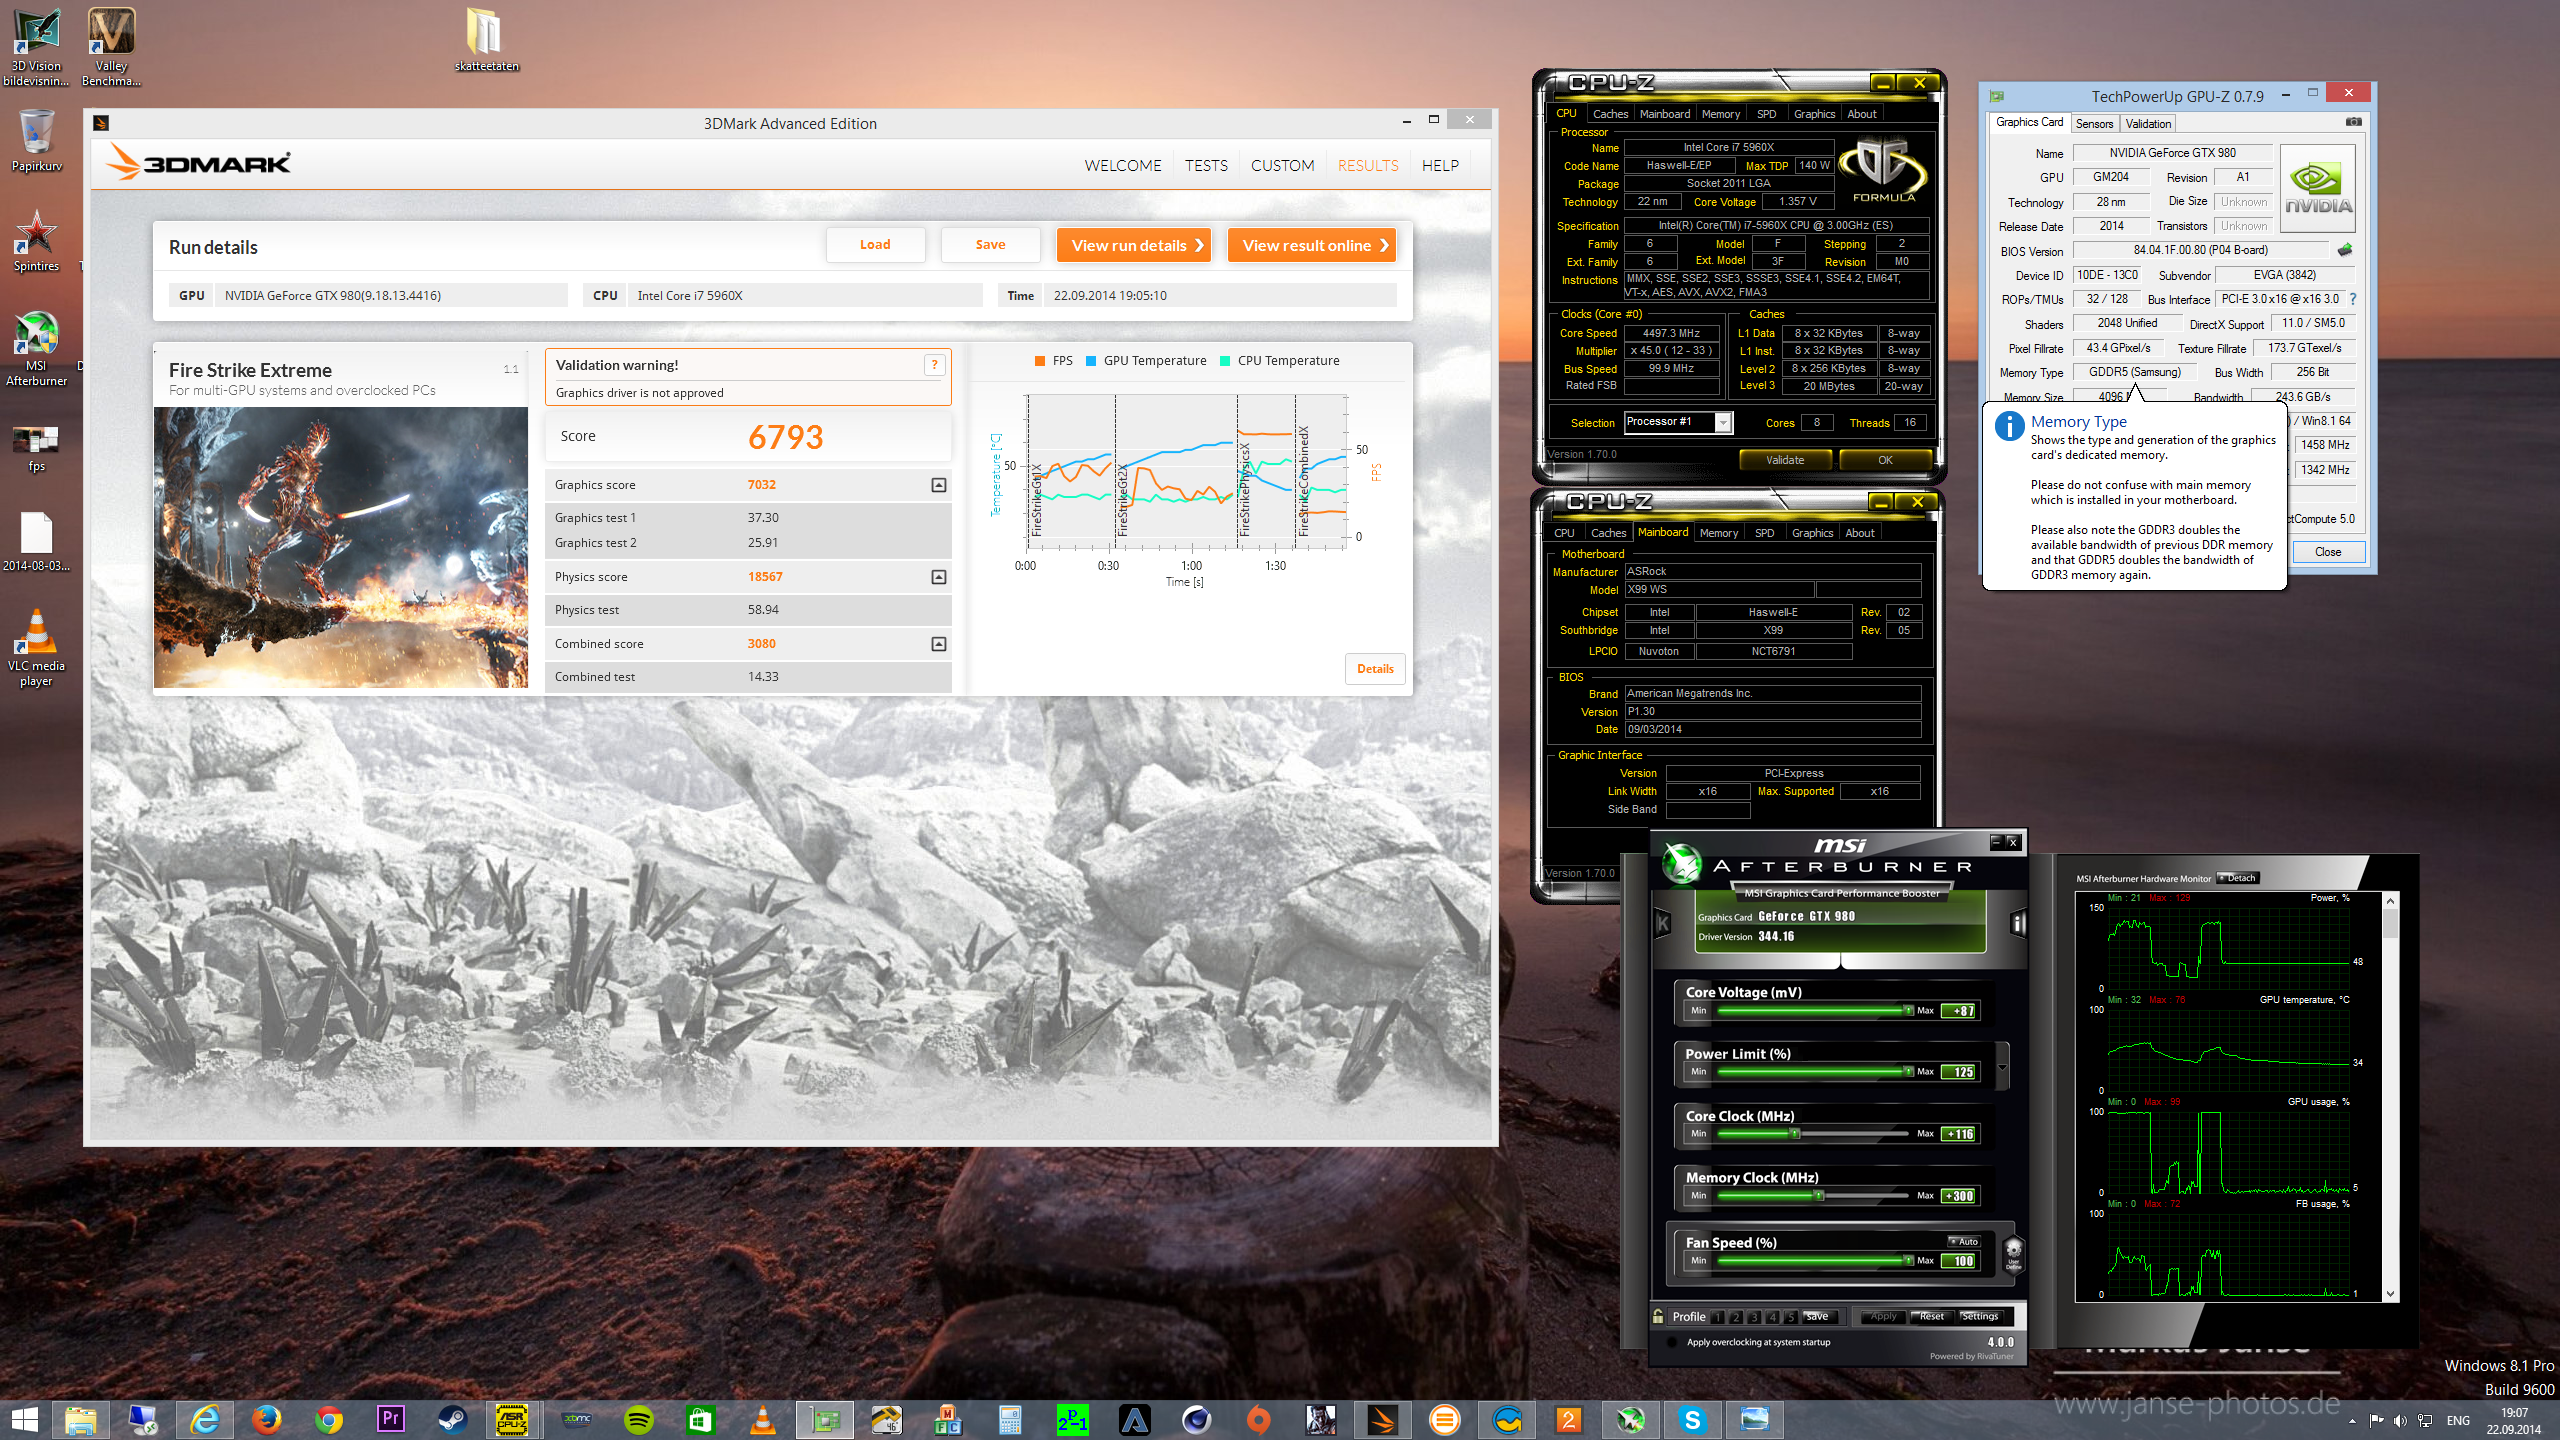Click the Load button in Run details

pyautogui.click(x=875, y=245)
